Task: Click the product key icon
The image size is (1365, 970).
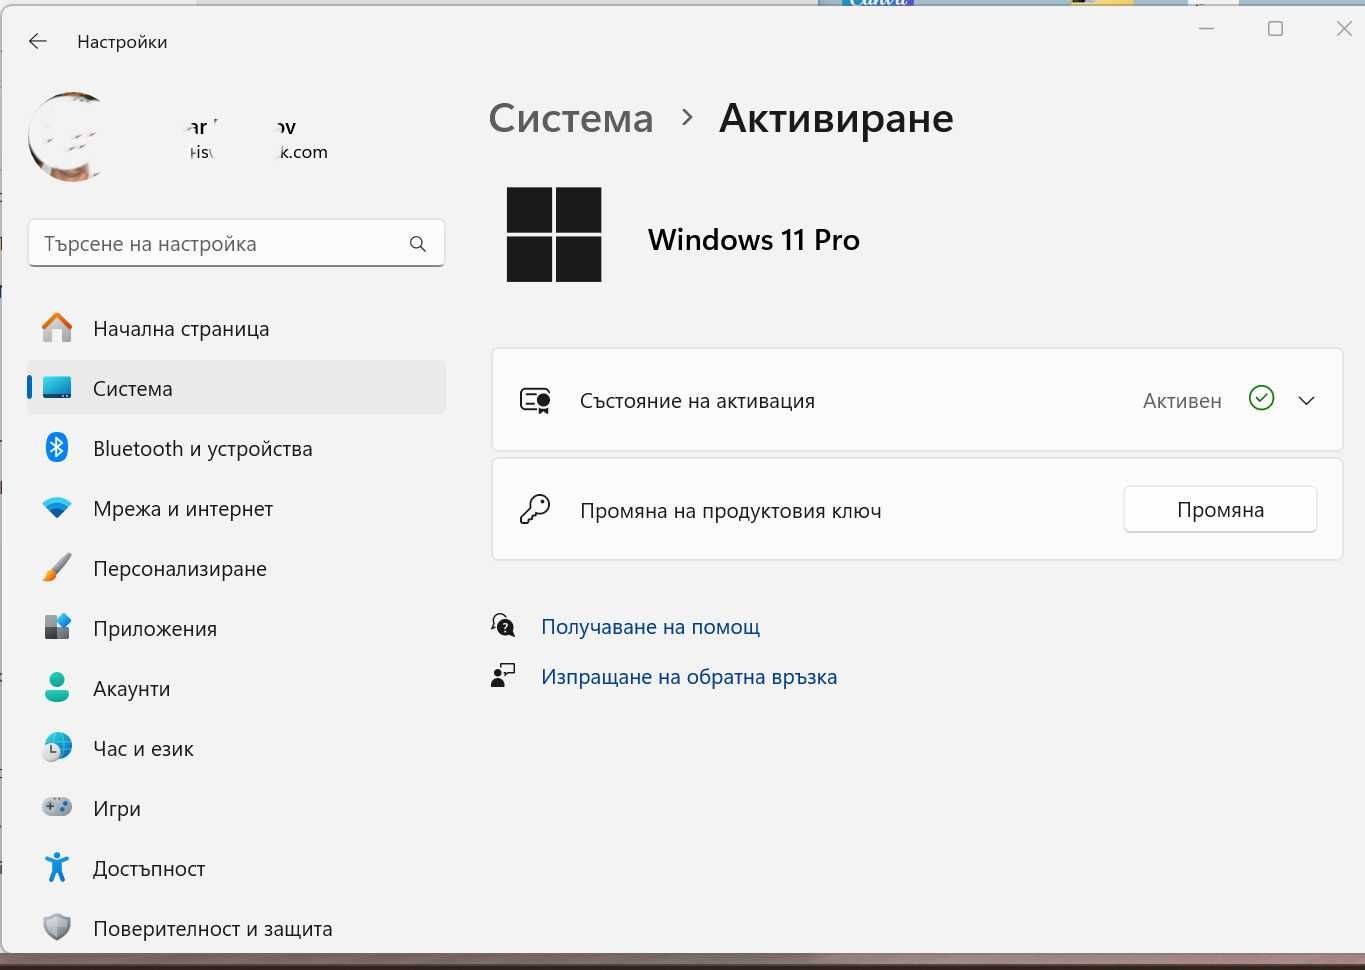Action: coord(535,509)
